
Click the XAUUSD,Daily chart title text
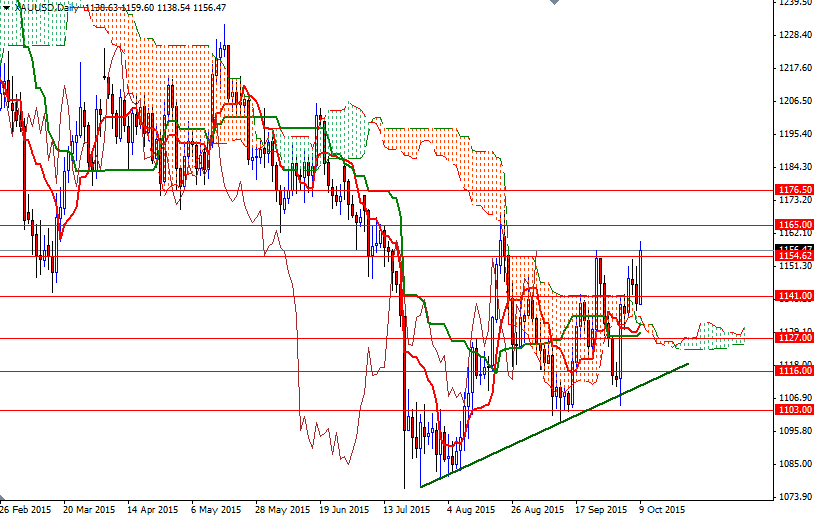46,6
